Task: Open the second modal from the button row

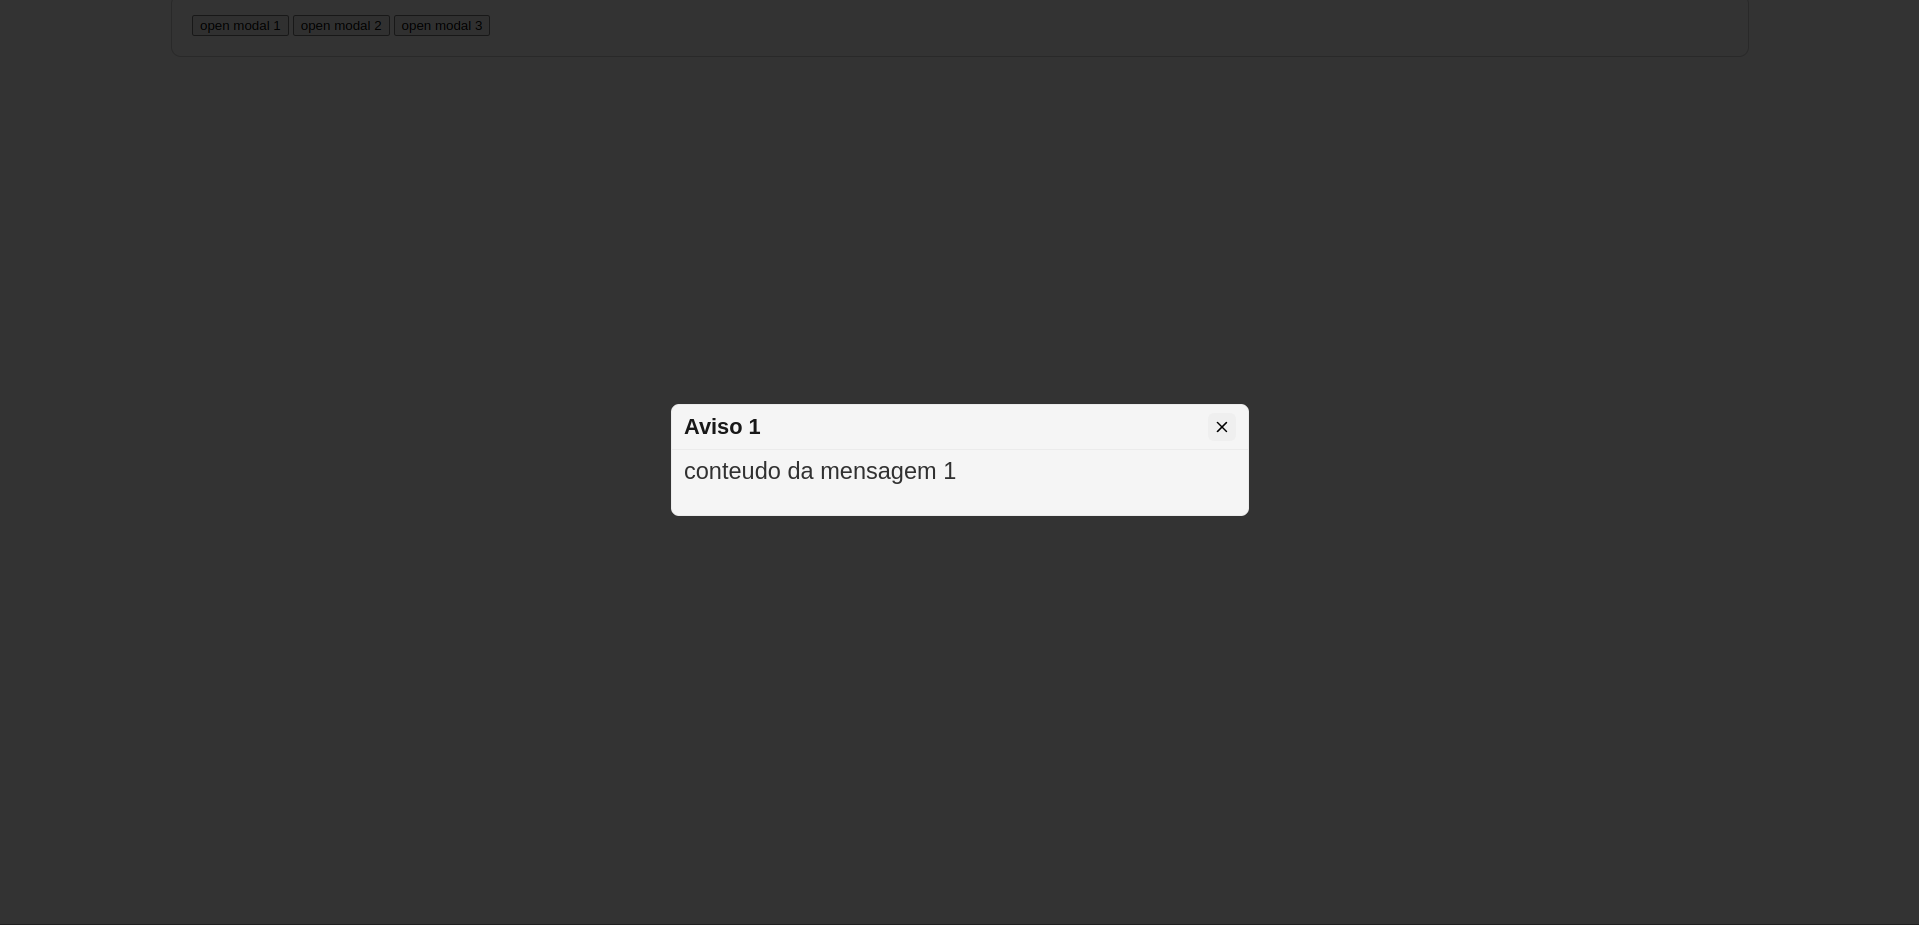Action: point(341,26)
